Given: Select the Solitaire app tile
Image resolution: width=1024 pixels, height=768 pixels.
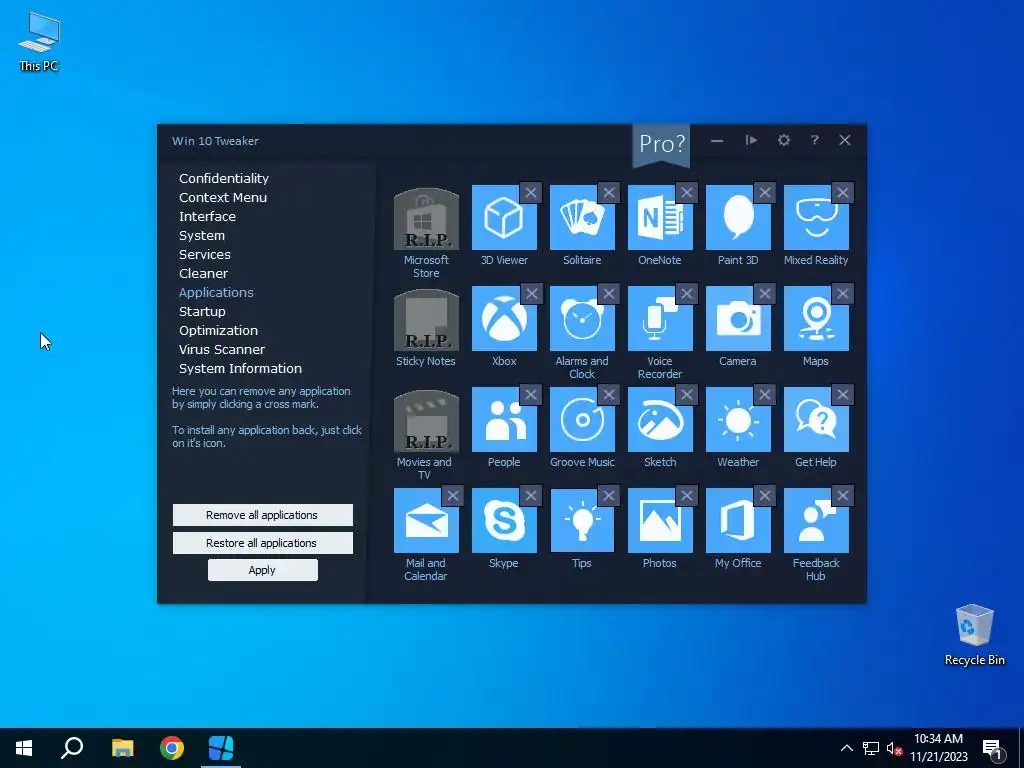Looking at the screenshot, I should click(x=582, y=217).
